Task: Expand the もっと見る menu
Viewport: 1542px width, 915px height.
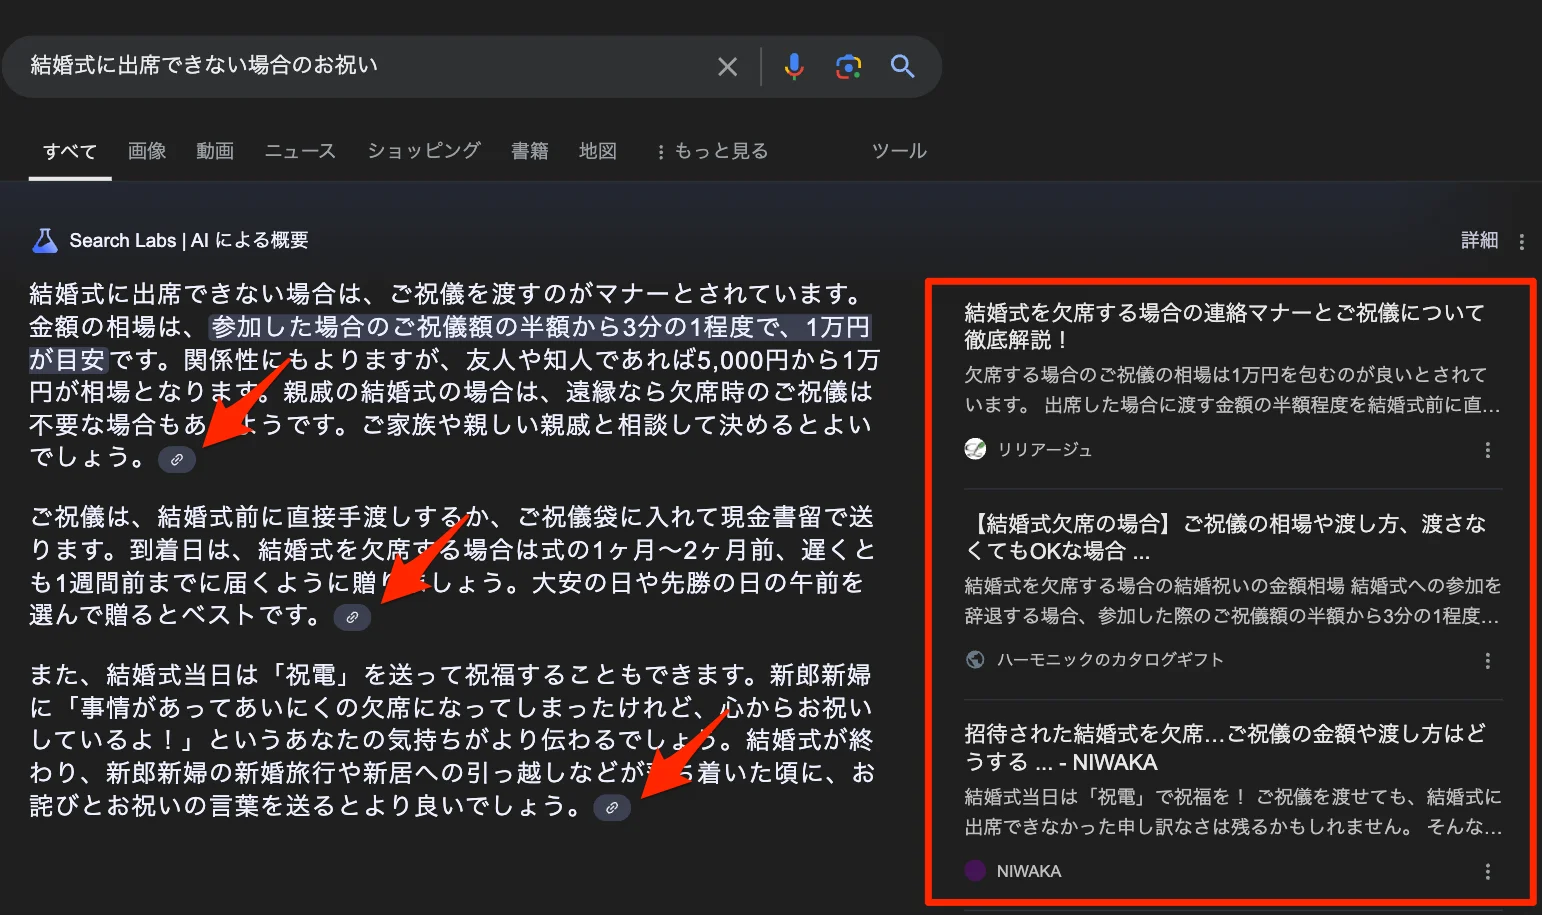Action: pyautogui.click(x=712, y=151)
